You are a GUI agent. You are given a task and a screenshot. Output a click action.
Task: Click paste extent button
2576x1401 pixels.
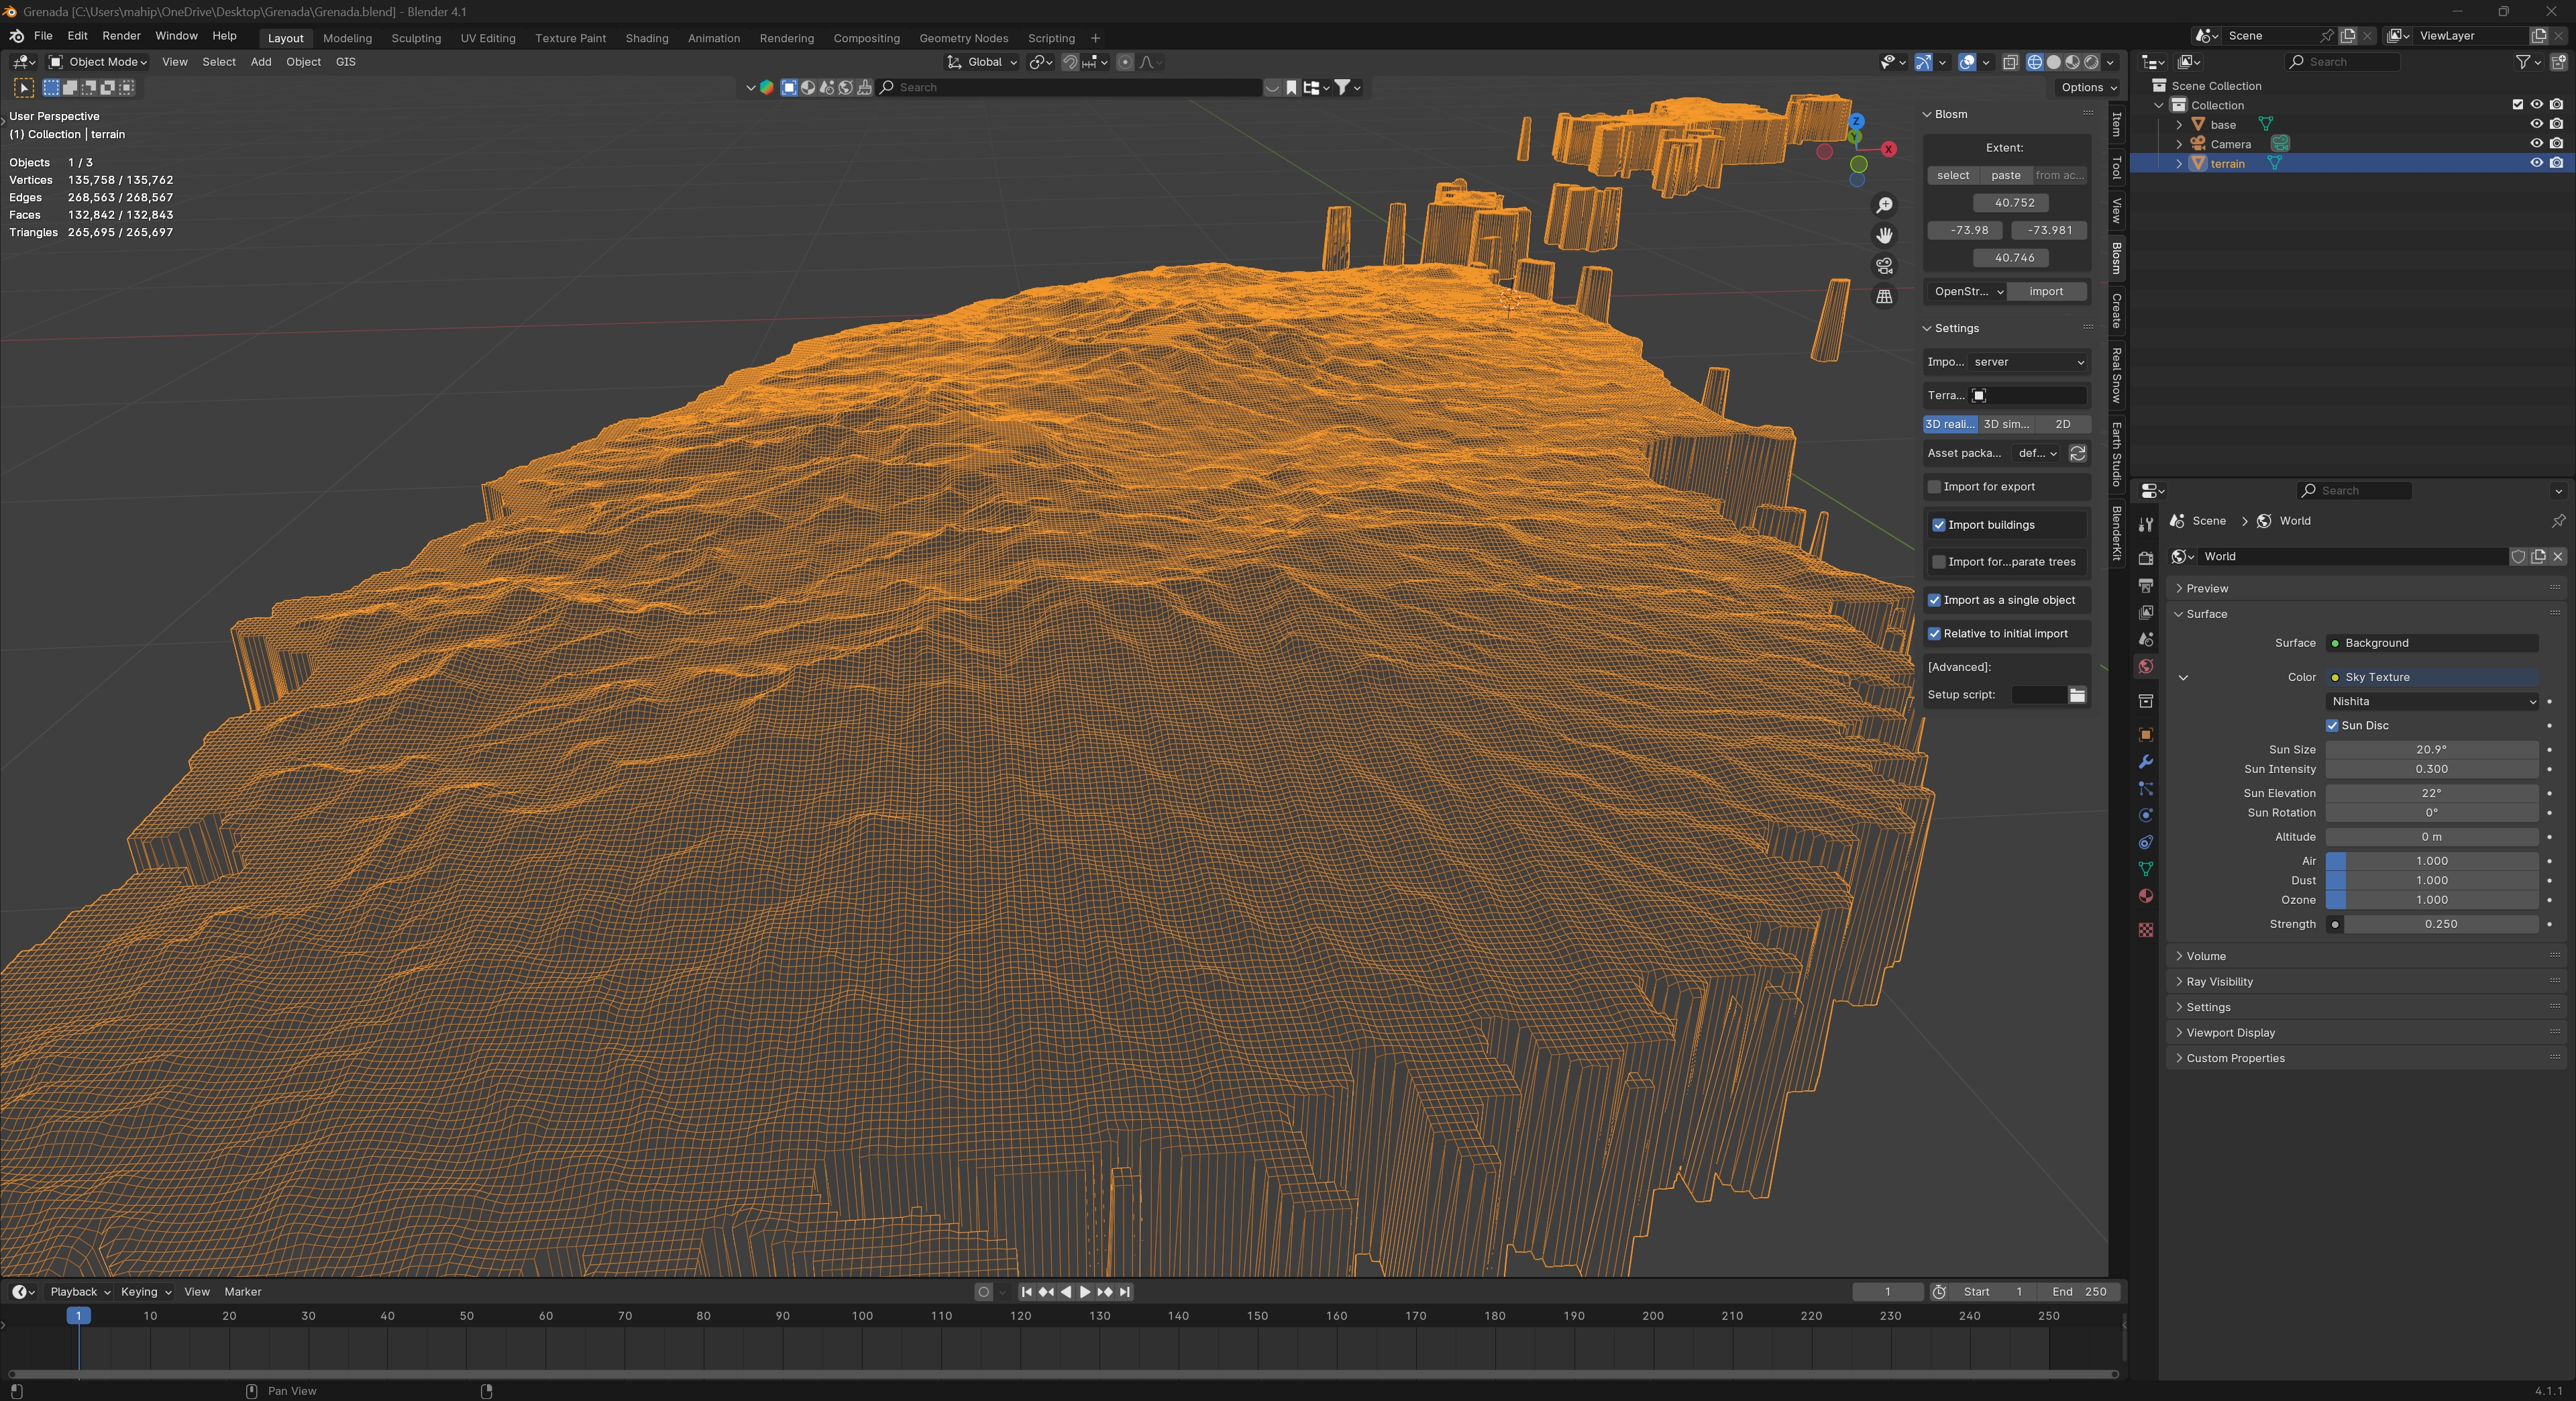[x=2005, y=175]
